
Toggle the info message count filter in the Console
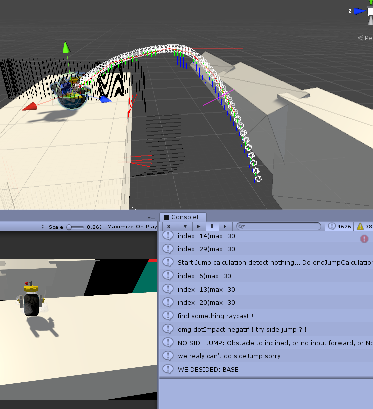tap(339, 226)
